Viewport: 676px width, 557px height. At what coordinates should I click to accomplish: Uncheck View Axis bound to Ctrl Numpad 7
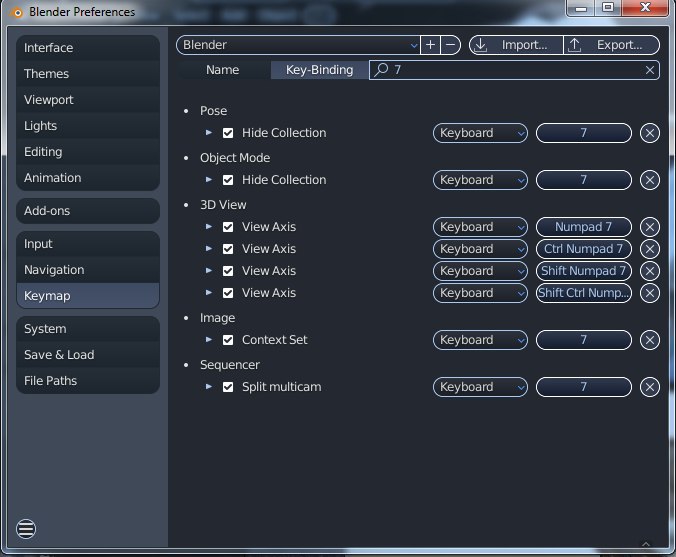(x=228, y=249)
